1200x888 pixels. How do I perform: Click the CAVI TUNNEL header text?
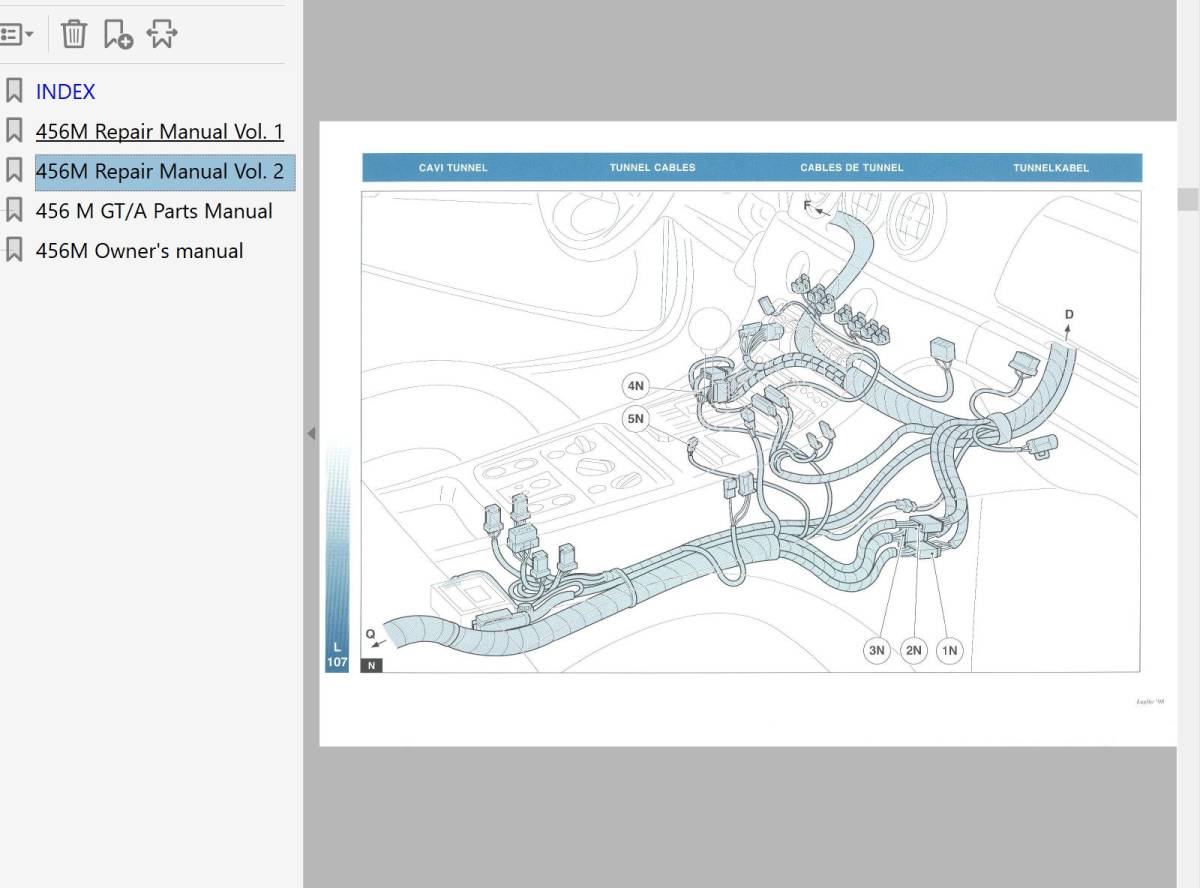pyautogui.click(x=453, y=168)
